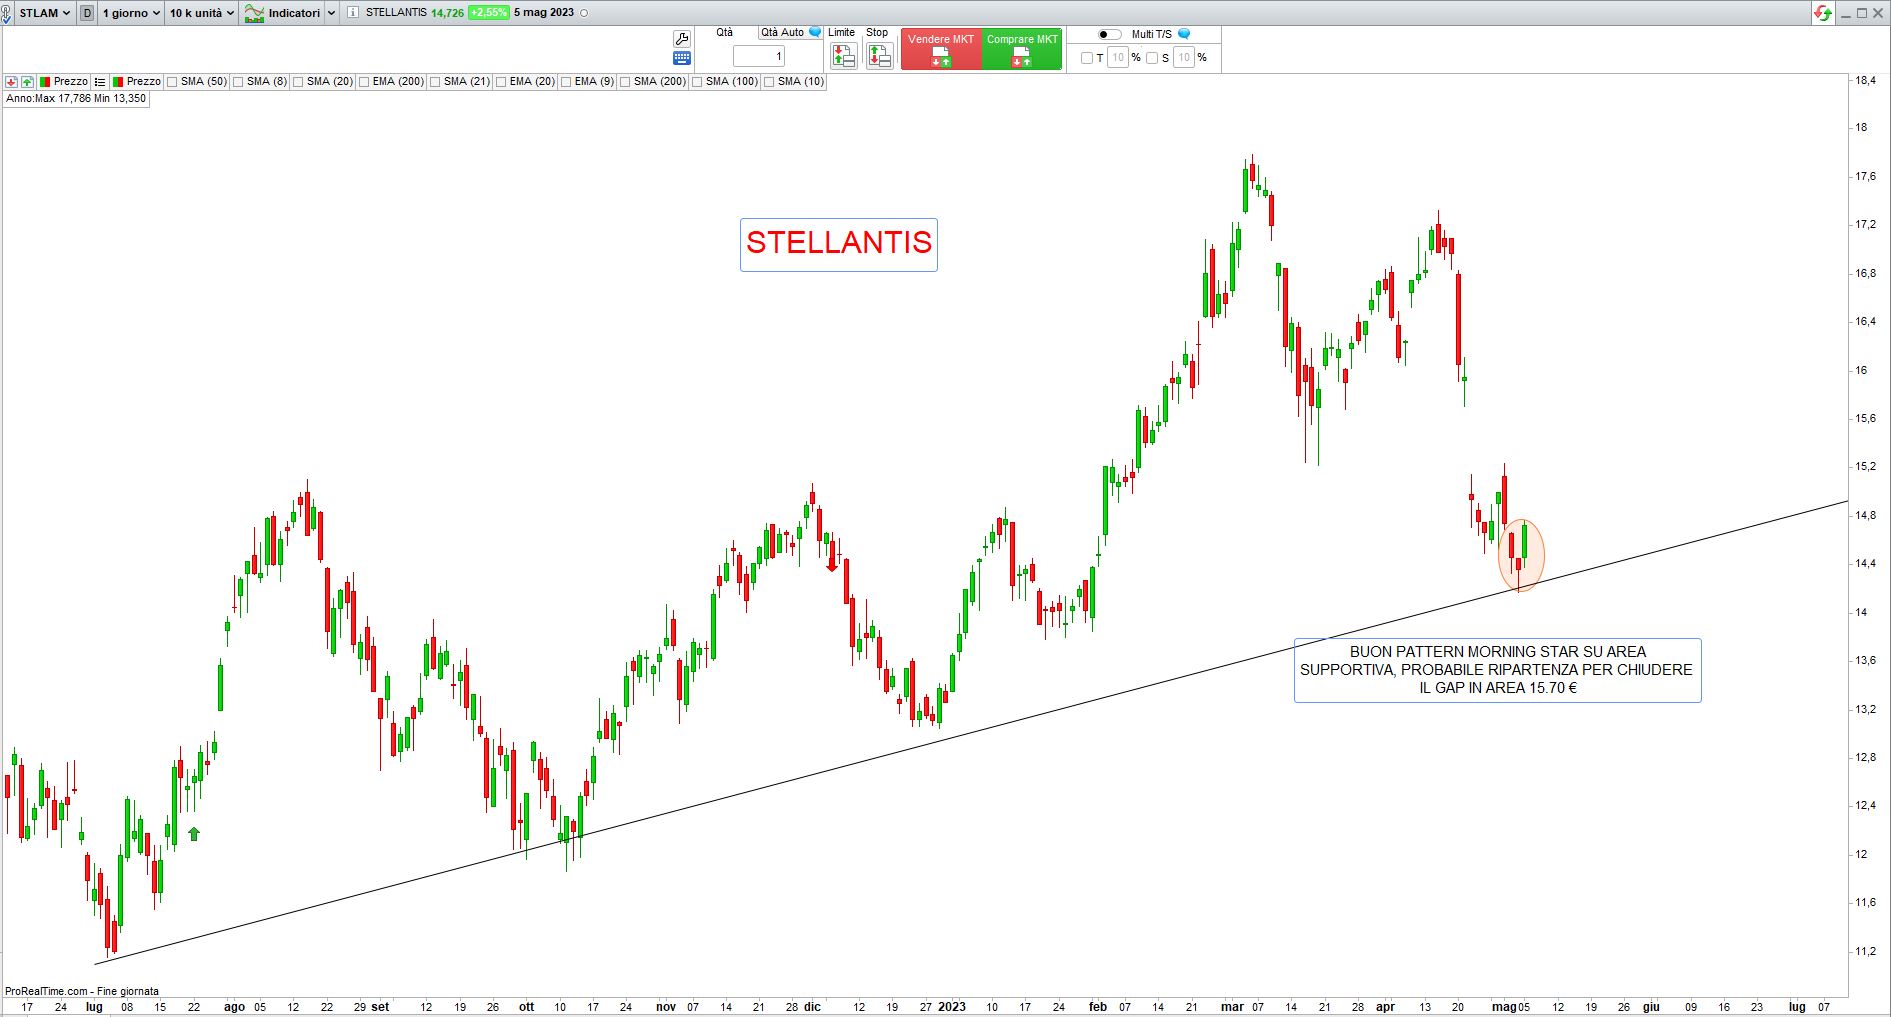Viewport: 1891px width, 1017px height.
Task: Click the wrench settings icon
Action: [x=681, y=39]
